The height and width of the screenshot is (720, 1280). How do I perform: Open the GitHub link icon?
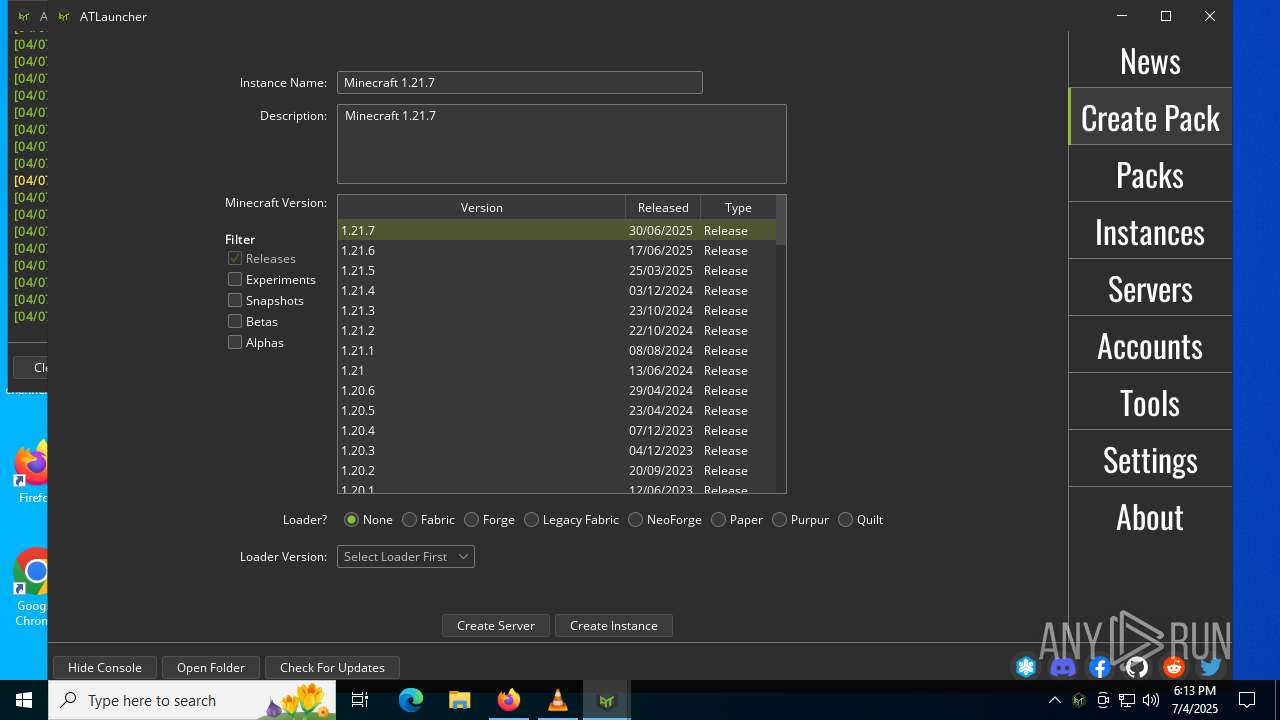point(1137,667)
